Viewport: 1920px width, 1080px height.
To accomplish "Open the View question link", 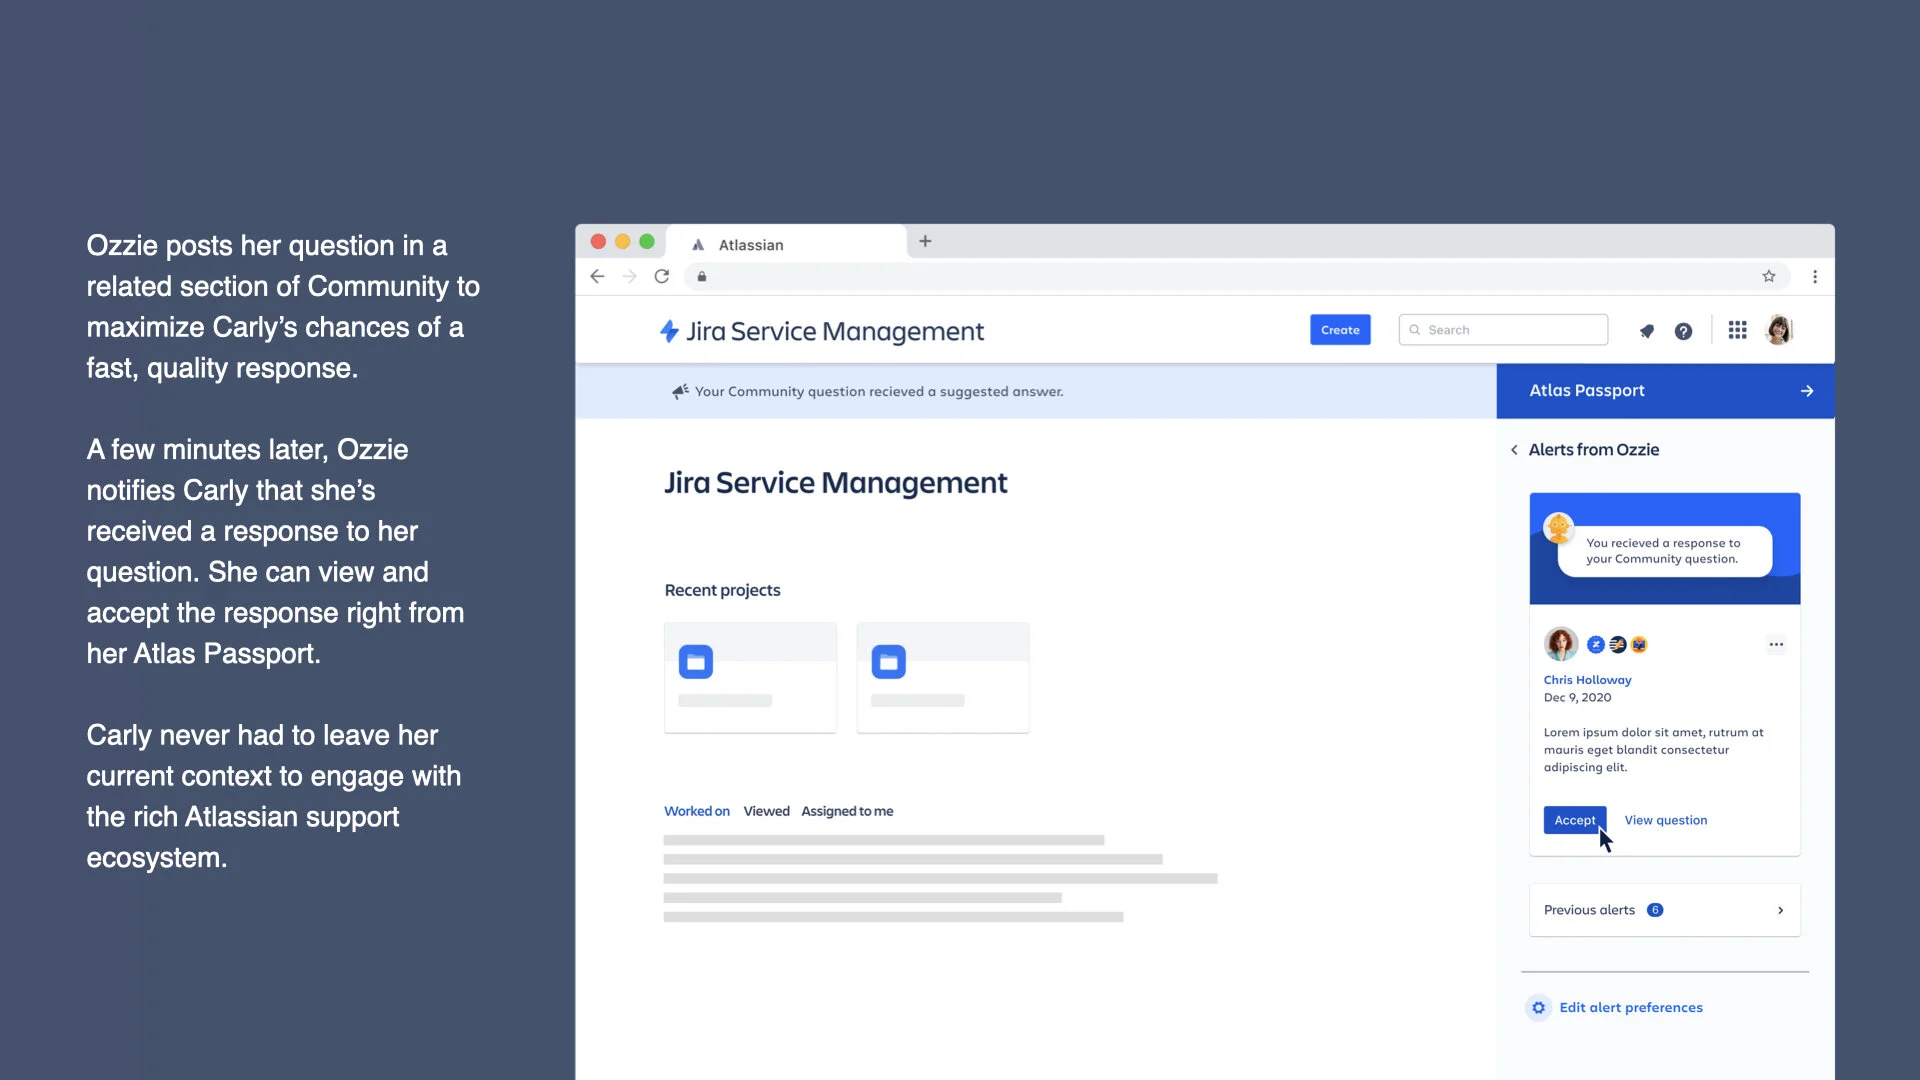I will [1665, 820].
